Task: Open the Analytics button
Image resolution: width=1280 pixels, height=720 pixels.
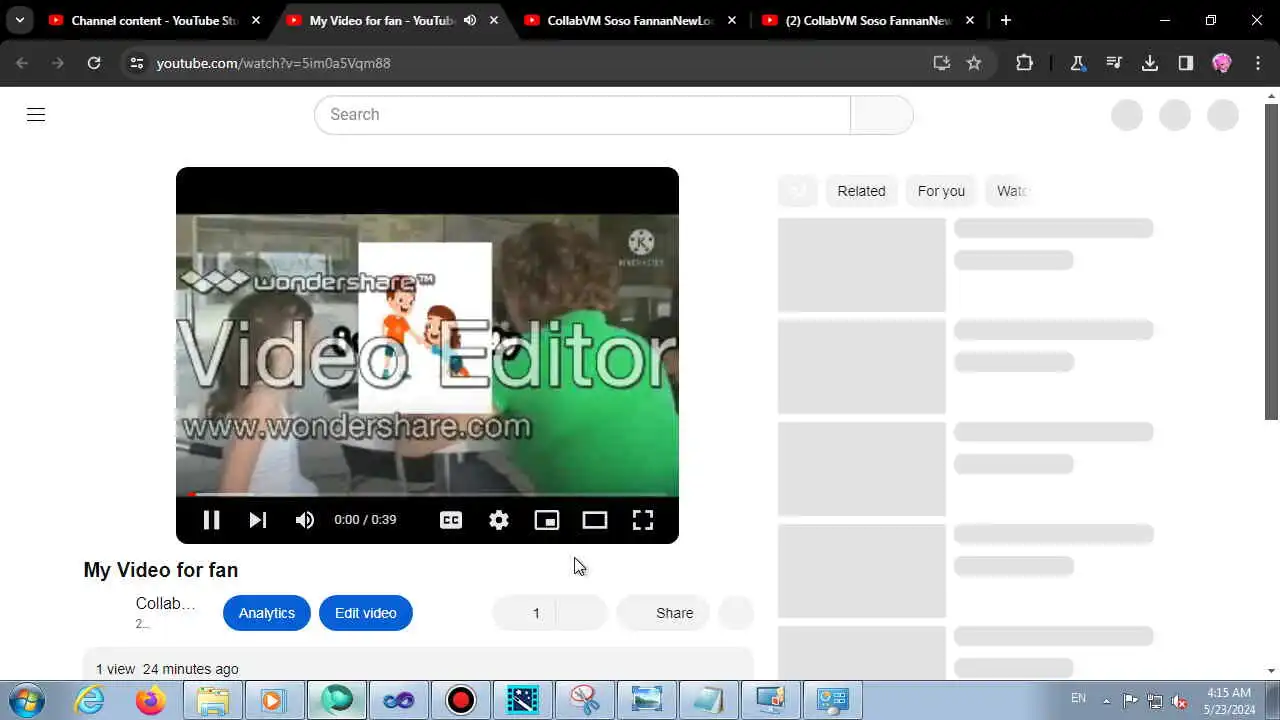Action: pyautogui.click(x=267, y=613)
